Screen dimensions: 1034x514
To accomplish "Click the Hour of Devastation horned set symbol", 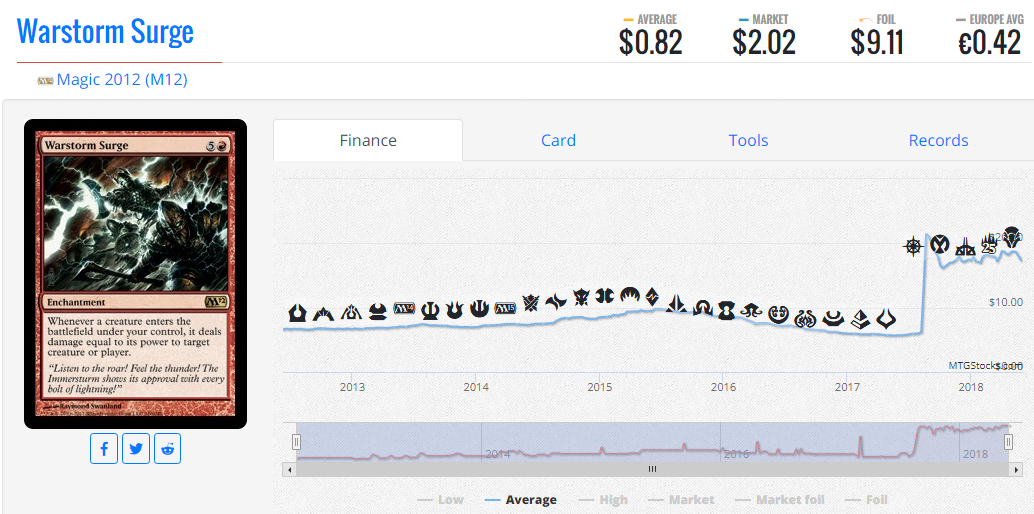I will 886,321.
